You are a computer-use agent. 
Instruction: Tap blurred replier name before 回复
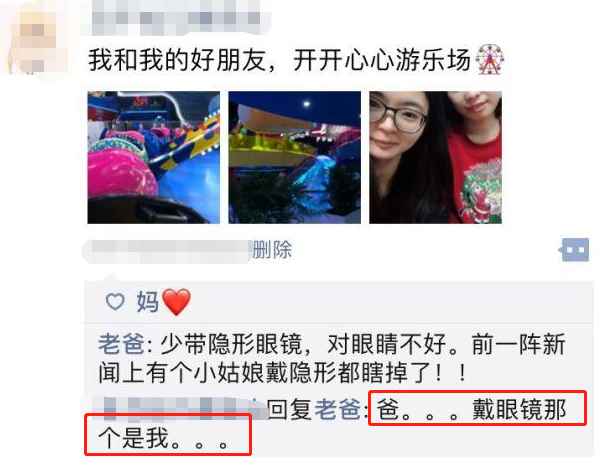coord(177,409)
